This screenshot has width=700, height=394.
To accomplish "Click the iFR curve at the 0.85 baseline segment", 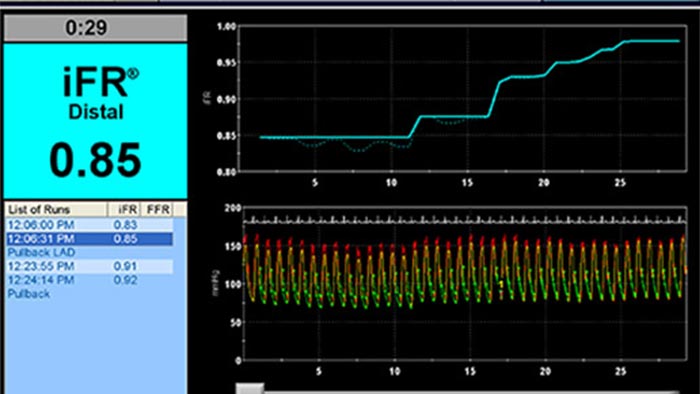I will [x=334, y=137].
